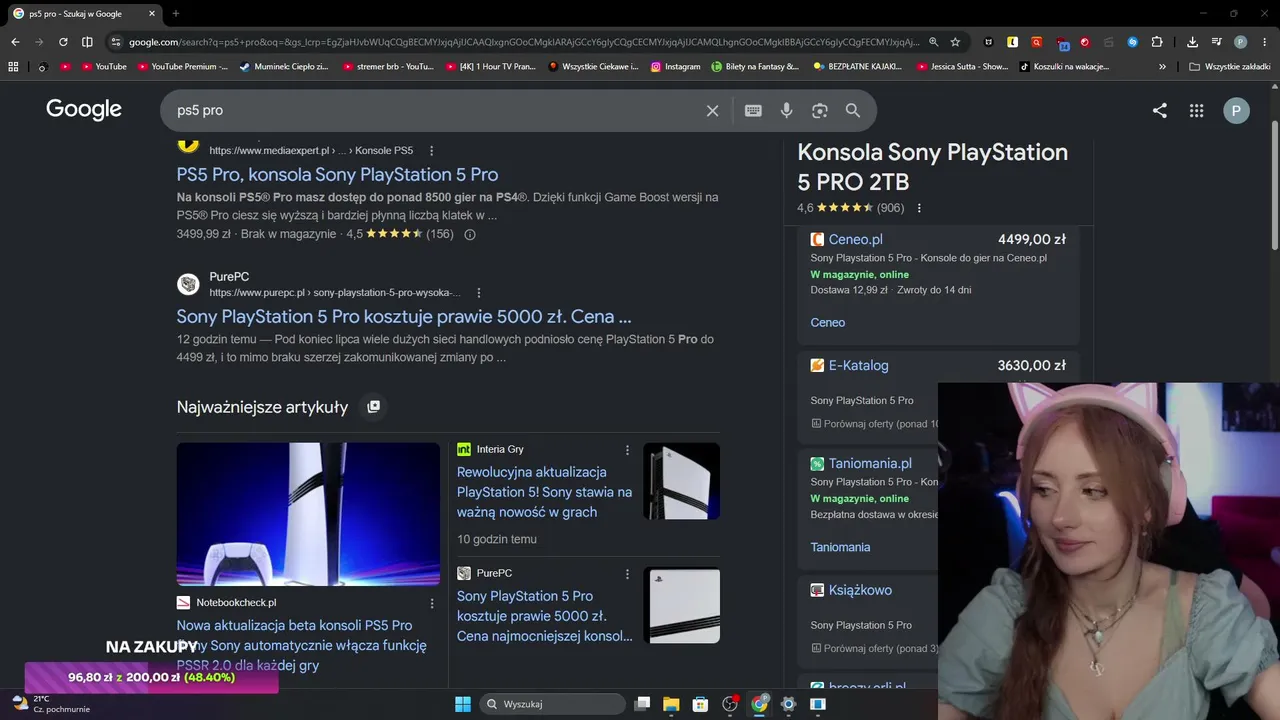This screenshot has height=720, width=1280.
Task: Open Windows Settings gear on the taskbar
Action: pyautogui.click(x=788, y=704)
